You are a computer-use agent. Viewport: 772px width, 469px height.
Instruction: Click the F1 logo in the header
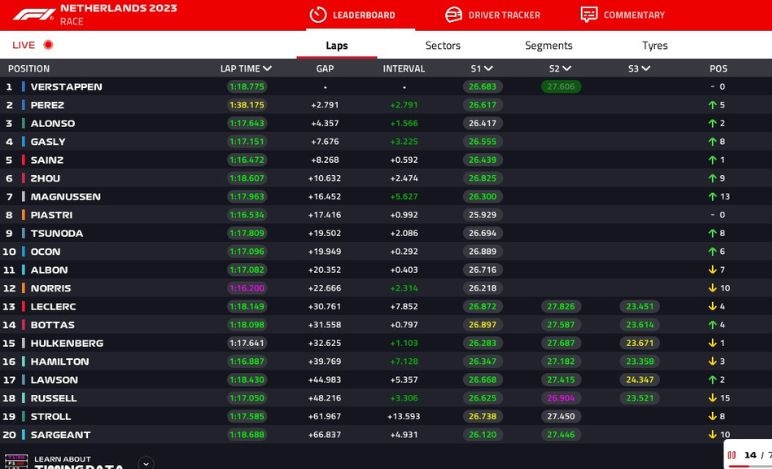pos(29,14)
